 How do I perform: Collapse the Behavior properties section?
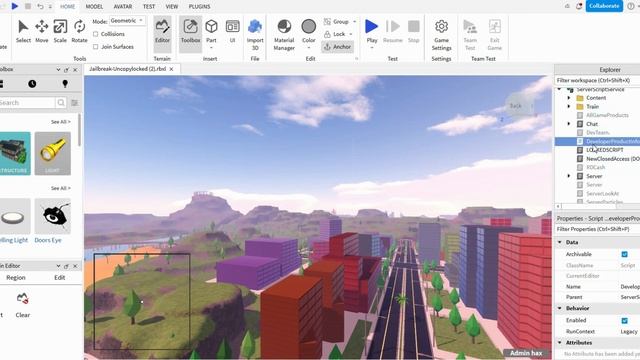pyautogui.click(x=560, y=308)
